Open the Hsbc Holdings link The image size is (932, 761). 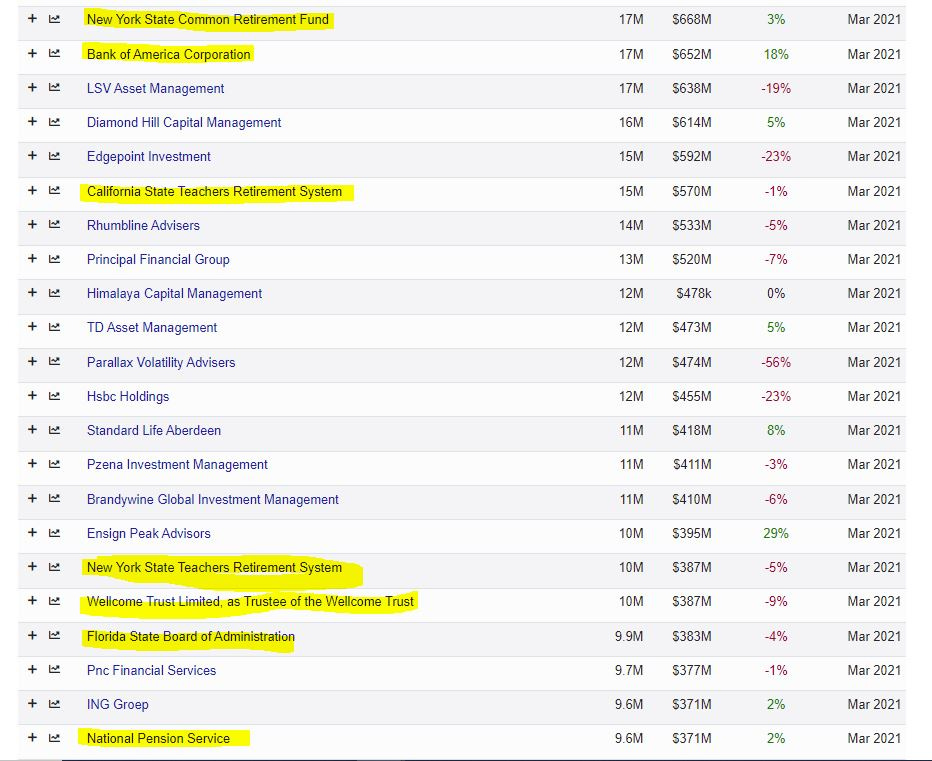(128, 397)
